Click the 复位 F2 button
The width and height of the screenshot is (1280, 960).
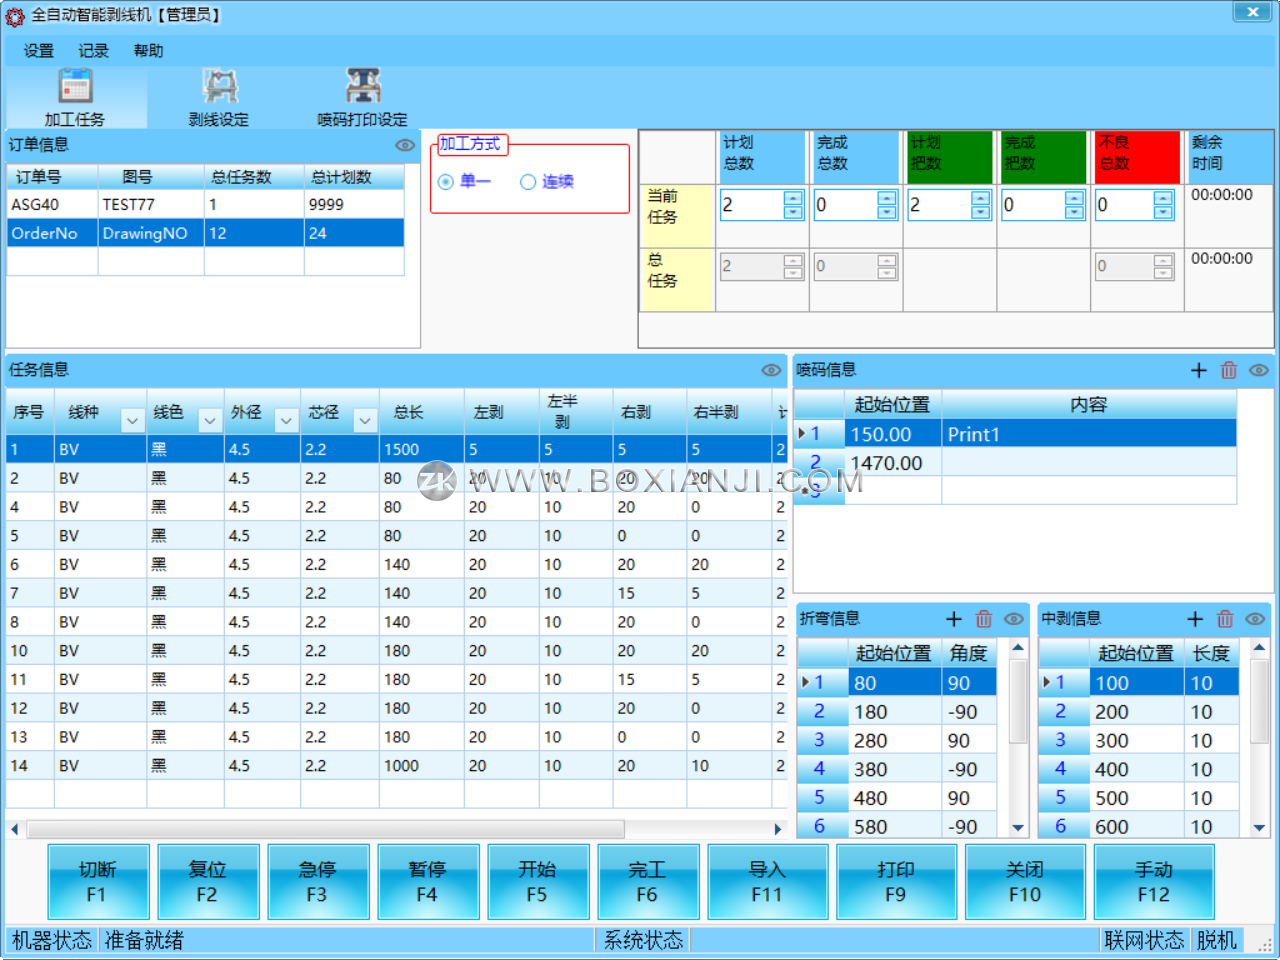point(208,882)
